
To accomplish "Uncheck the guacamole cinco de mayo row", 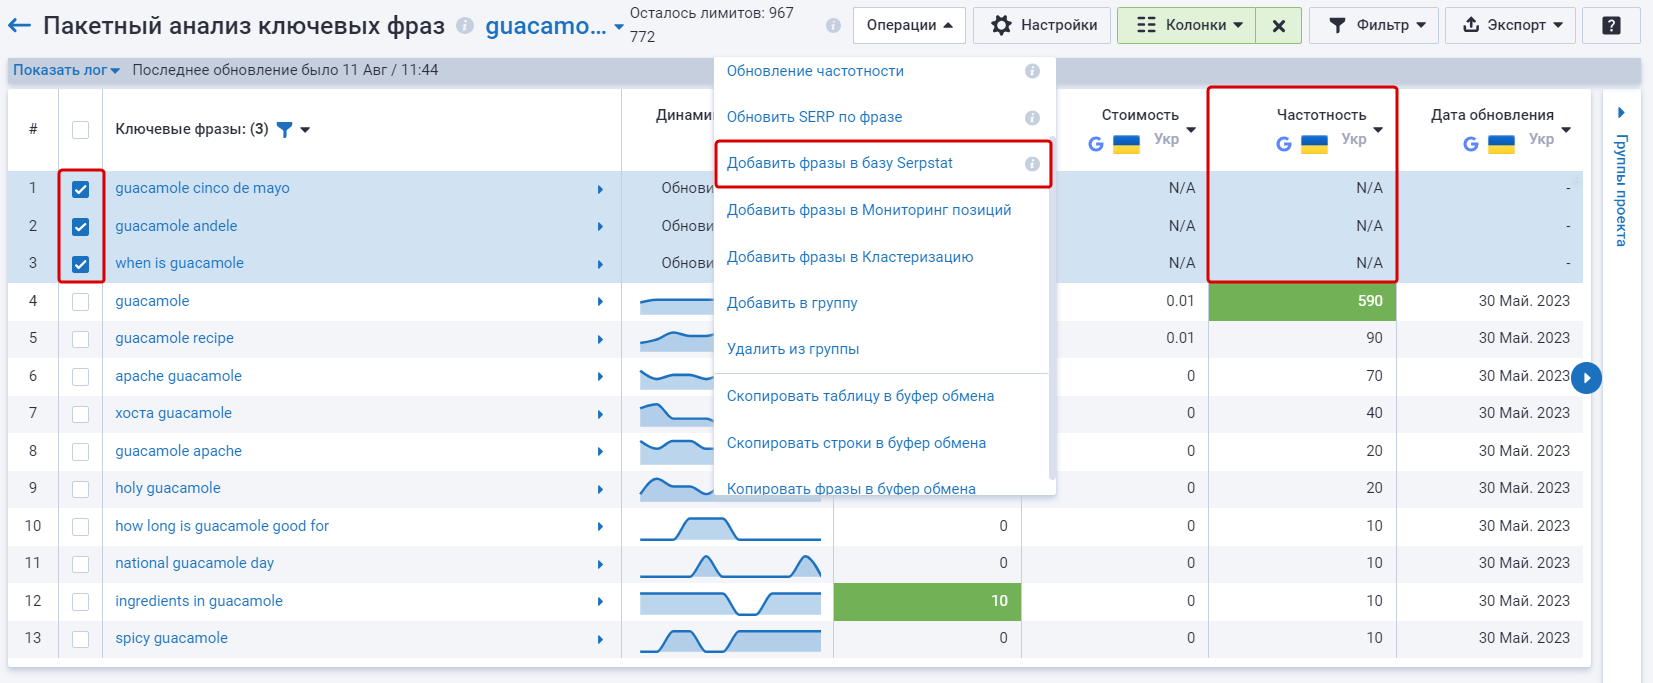I will (x=81, y=189).
